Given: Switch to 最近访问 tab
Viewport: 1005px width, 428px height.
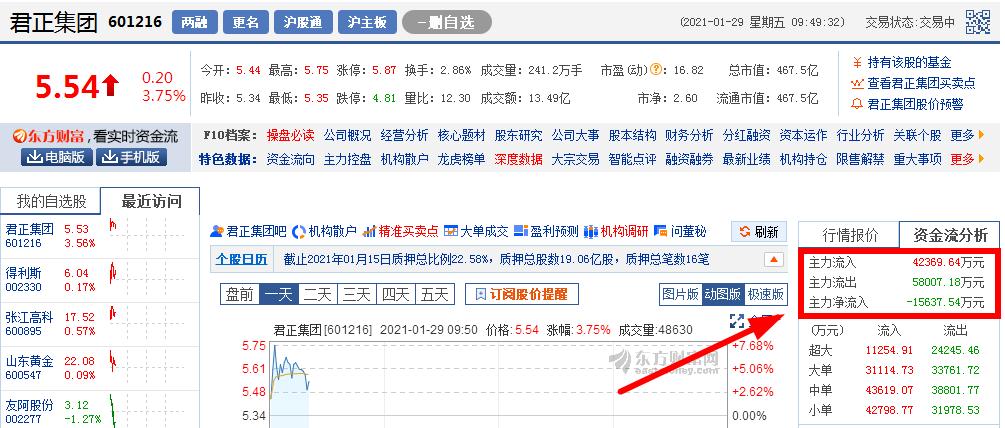Looking at the screenshot, I should pyautogui.click(x=151, y=202).
